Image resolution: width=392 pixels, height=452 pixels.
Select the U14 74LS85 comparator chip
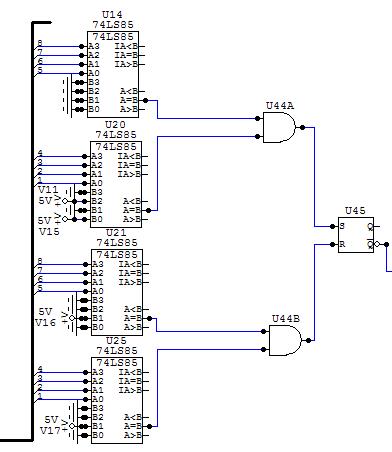pos(113,74)
